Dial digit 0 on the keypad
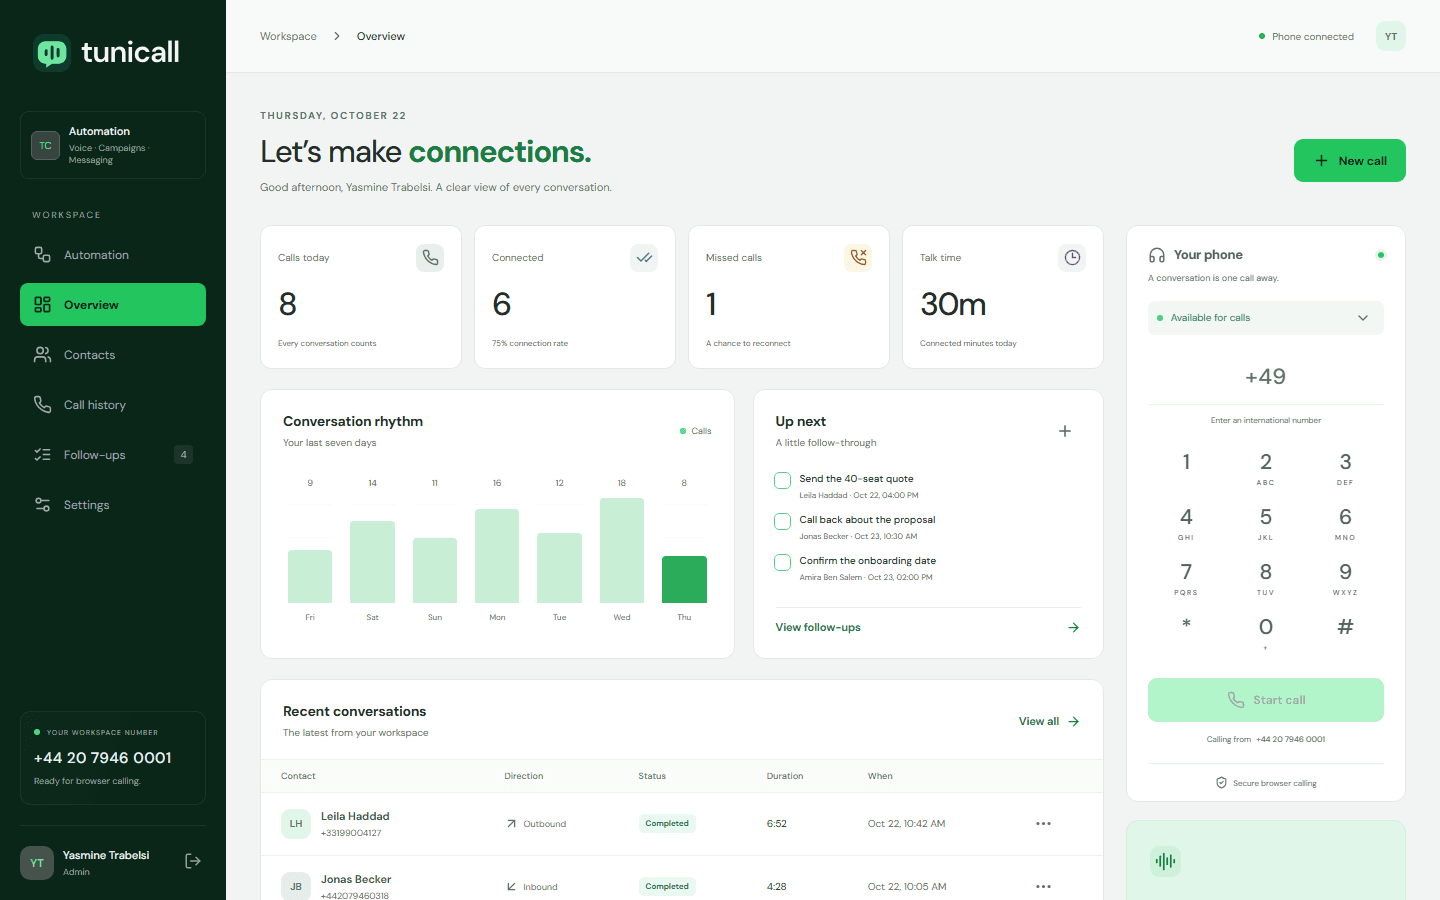Screen dimensions: 1440x900 tap(1266, 631)
